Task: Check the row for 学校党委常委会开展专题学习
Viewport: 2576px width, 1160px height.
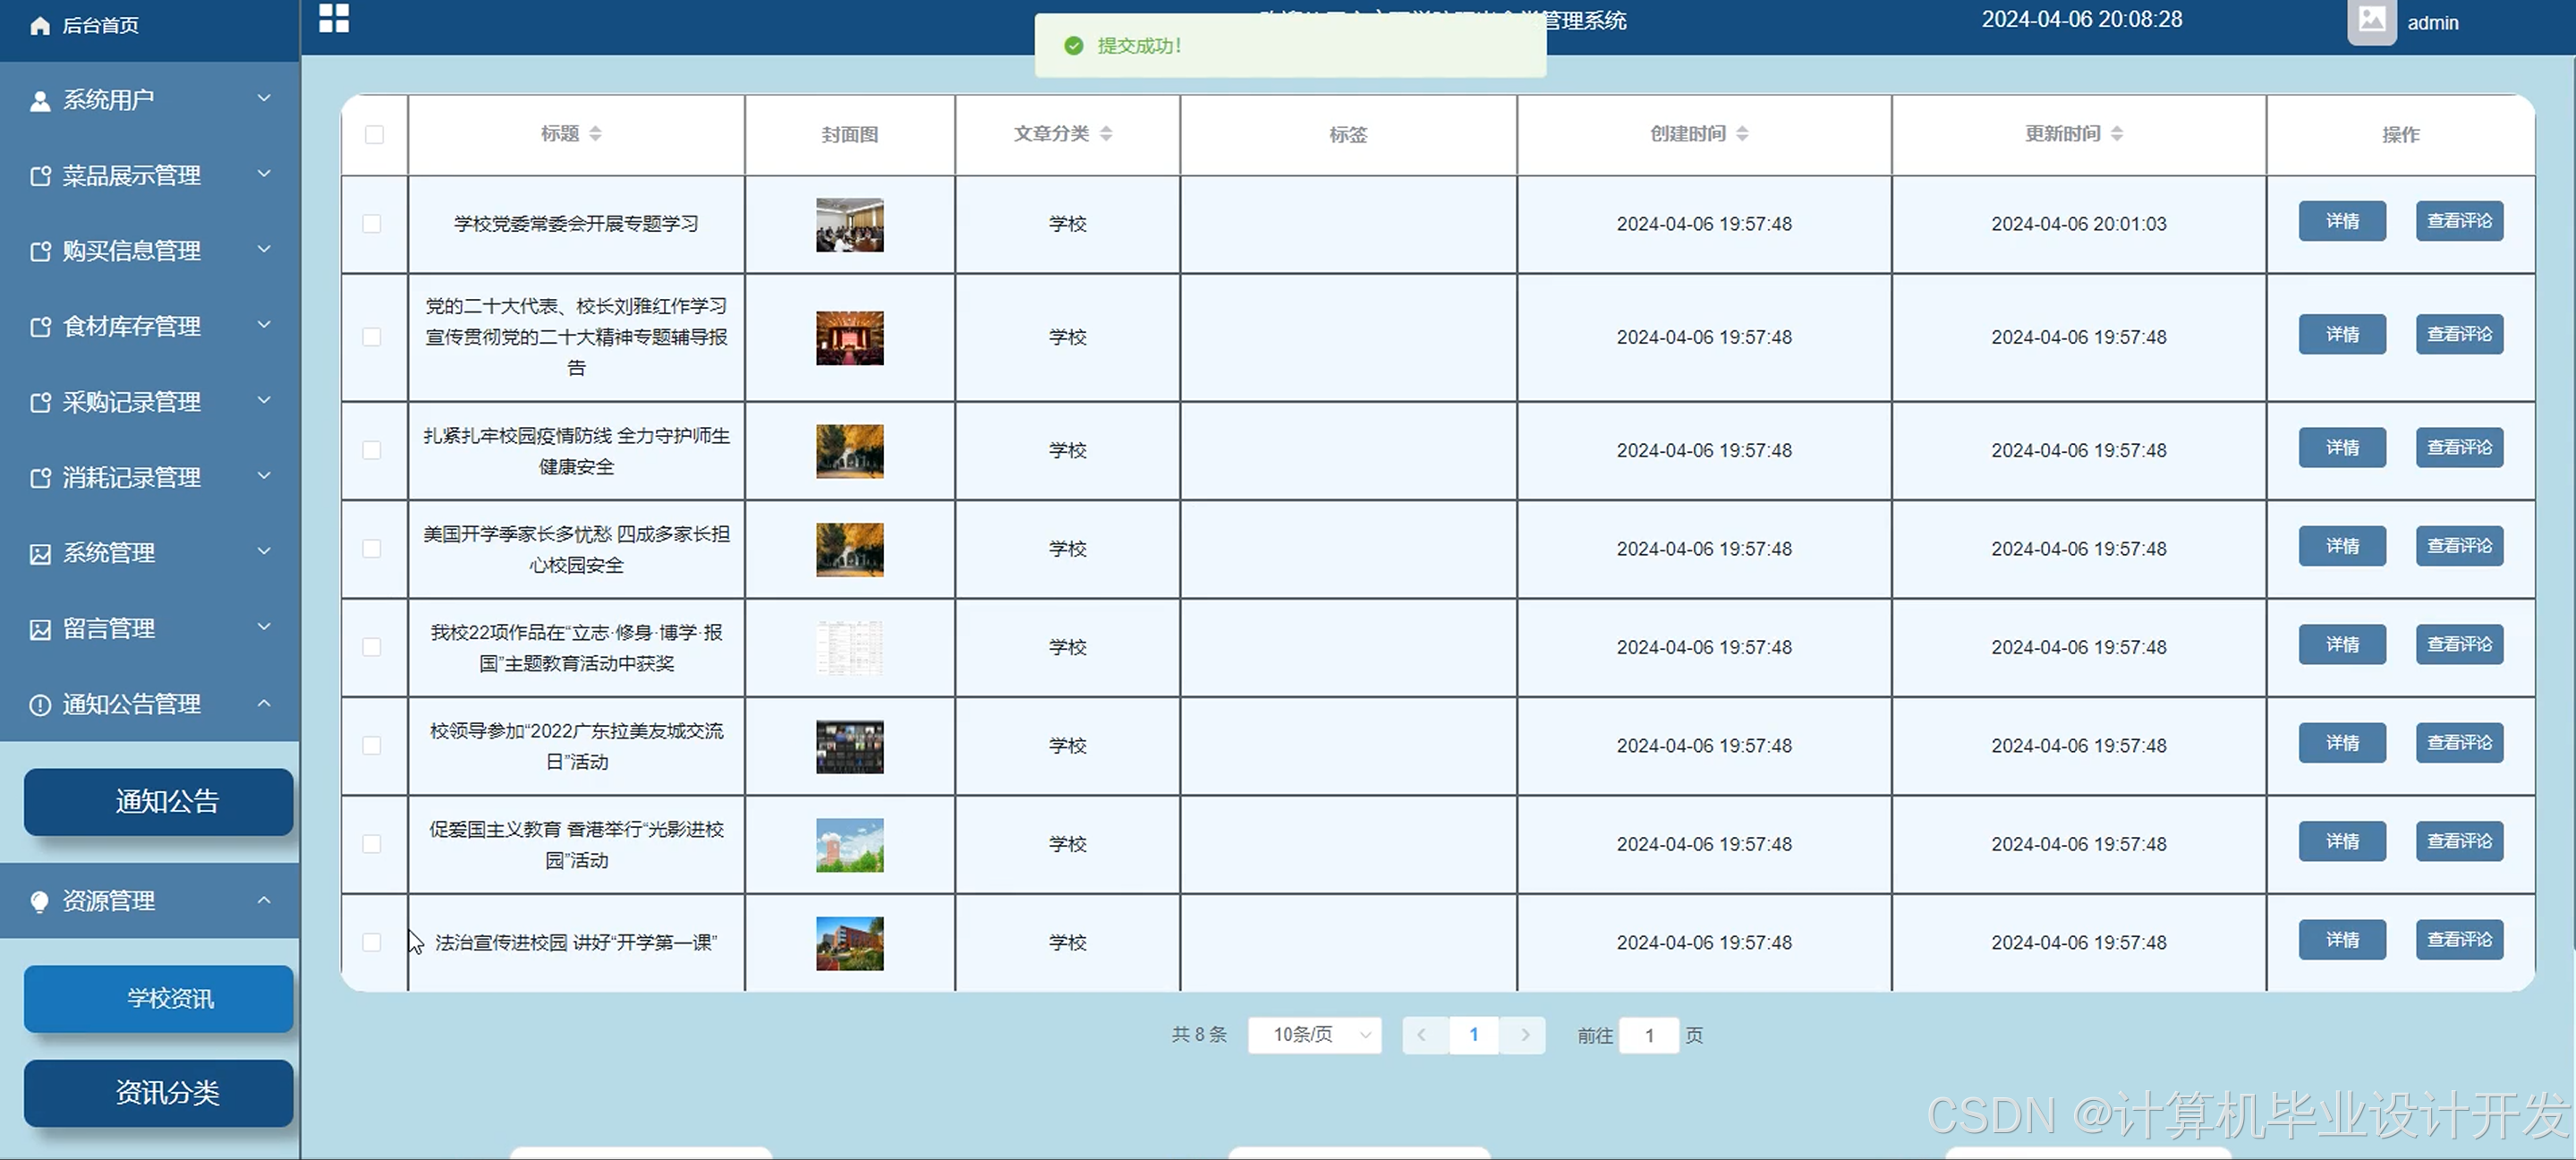Action: pyautogui.click(x=372, y=224)
